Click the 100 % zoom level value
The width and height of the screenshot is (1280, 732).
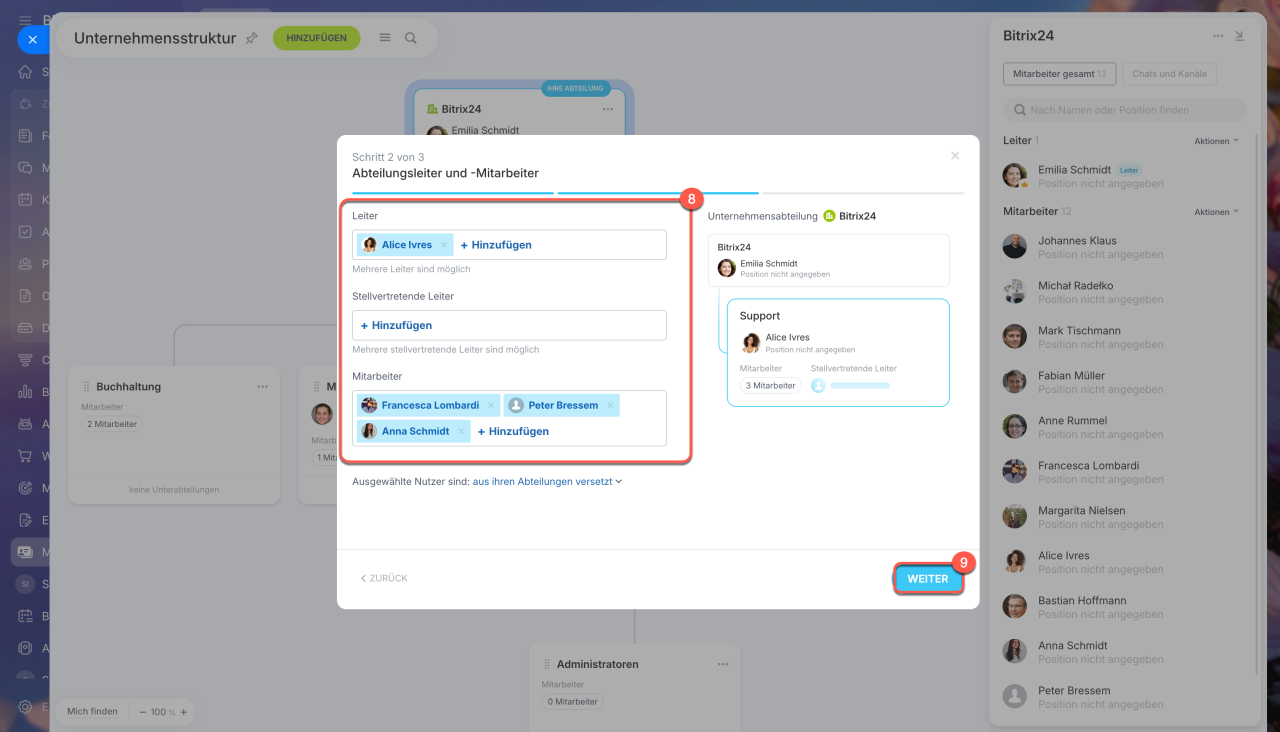[x=163, y=712]
